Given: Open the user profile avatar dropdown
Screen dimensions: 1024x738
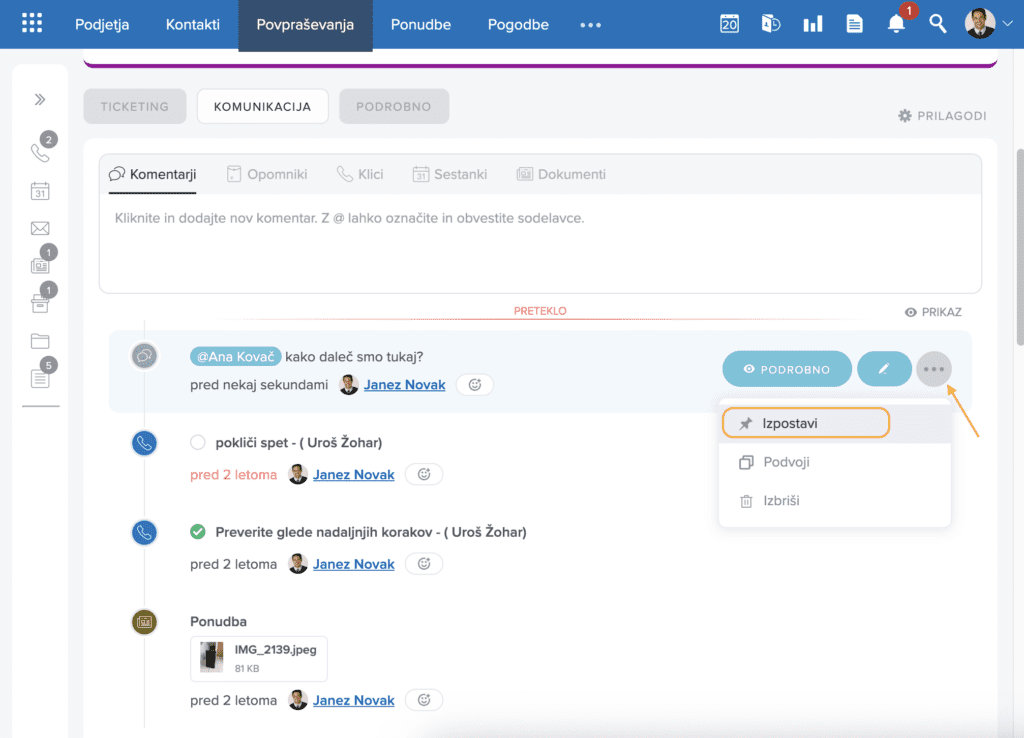Looking at the screenshot, I should pos(988,24).
